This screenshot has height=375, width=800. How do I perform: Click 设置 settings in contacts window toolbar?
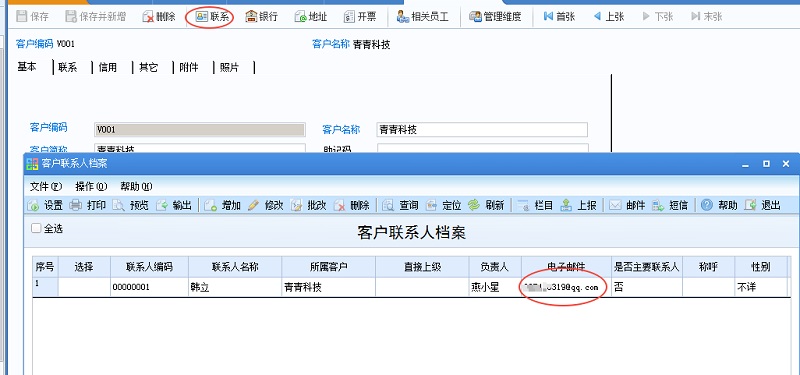pos(46,205)
